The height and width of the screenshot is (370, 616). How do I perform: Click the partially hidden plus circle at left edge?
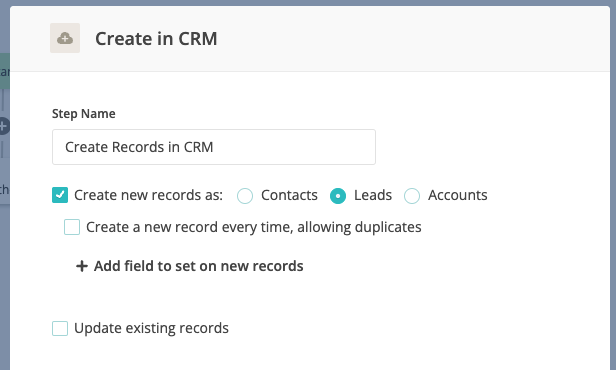point(4,126)
